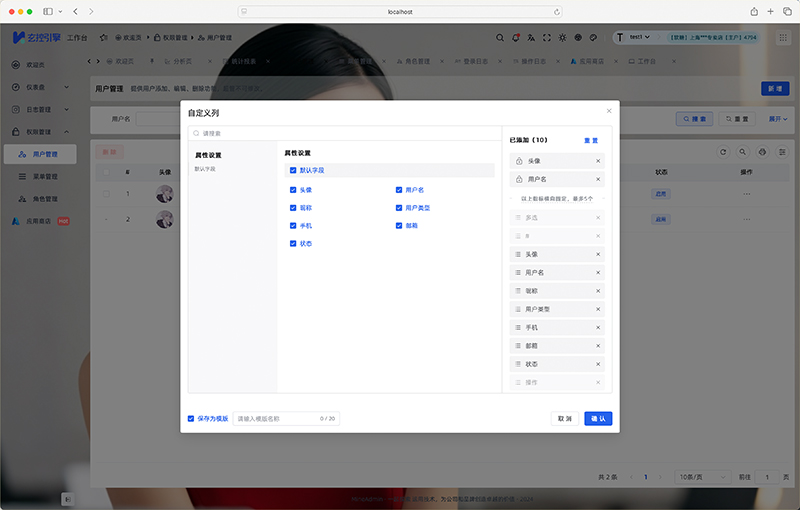Image resolution: width=800 pixels, height=510 pixels.
Task: Remove 手机 from the added columns list
Action: click(598, 328)
